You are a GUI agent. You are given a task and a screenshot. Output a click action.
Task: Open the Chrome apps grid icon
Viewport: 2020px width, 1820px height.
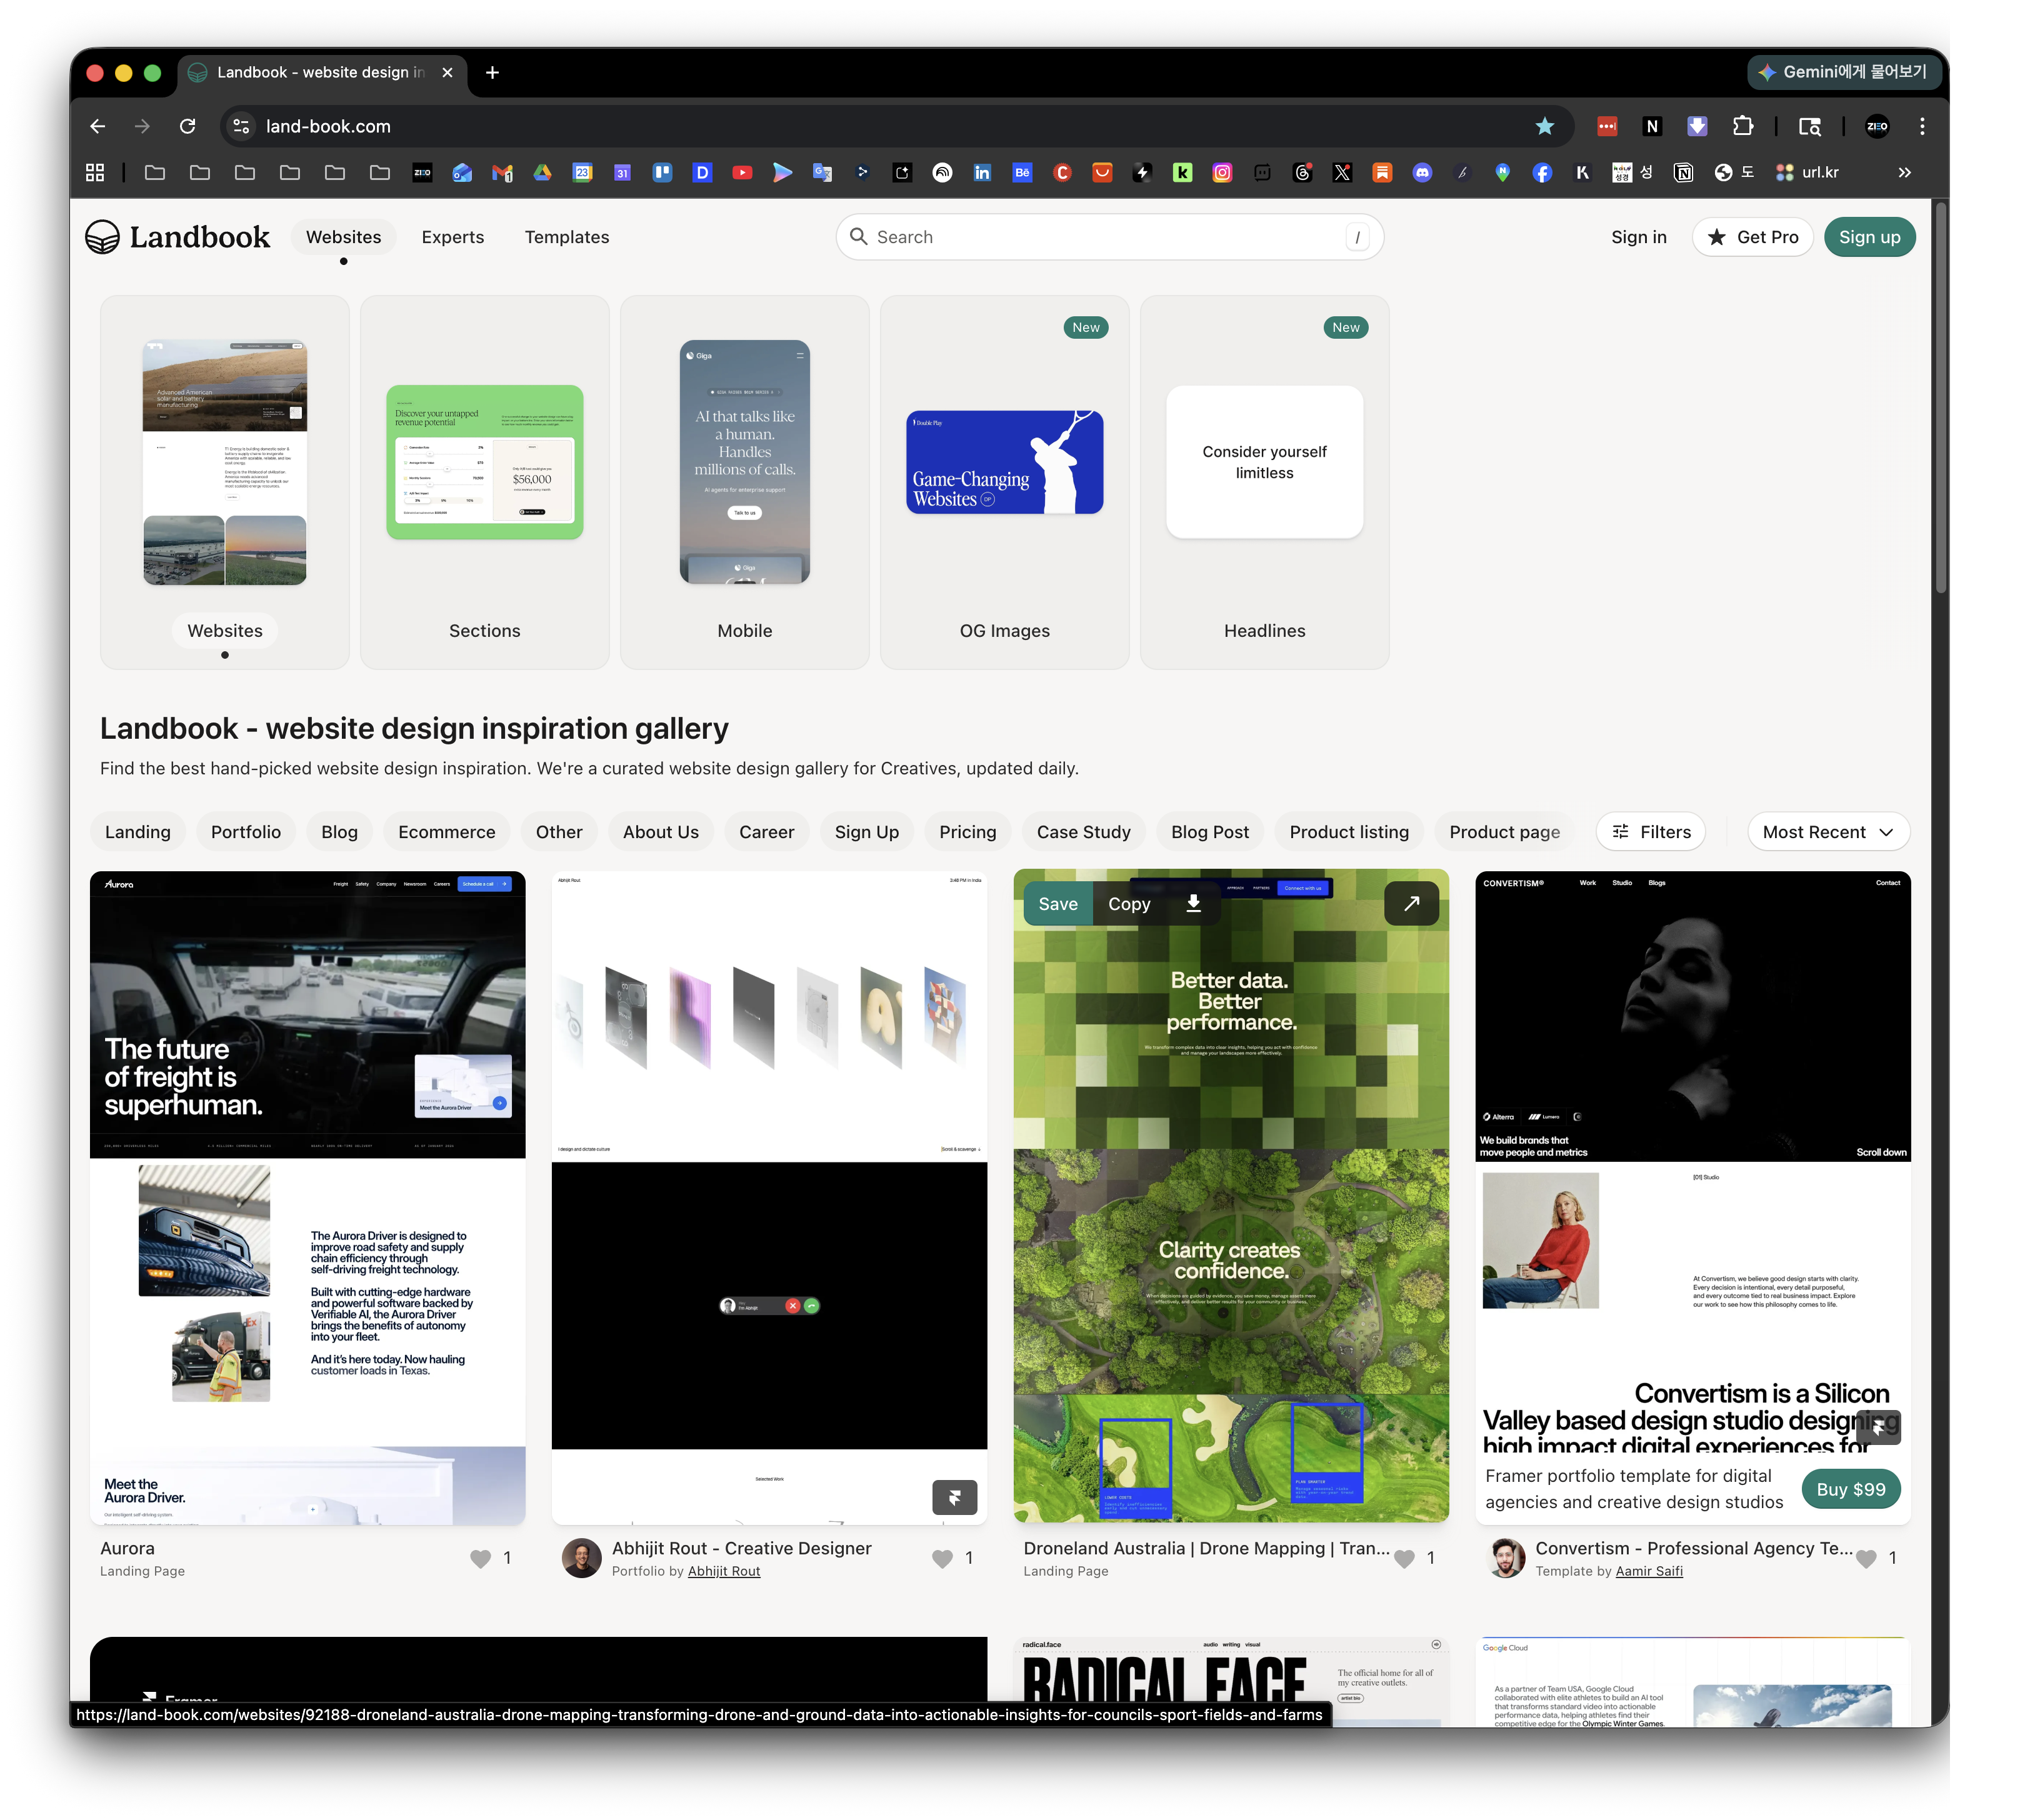click(95, 173)
